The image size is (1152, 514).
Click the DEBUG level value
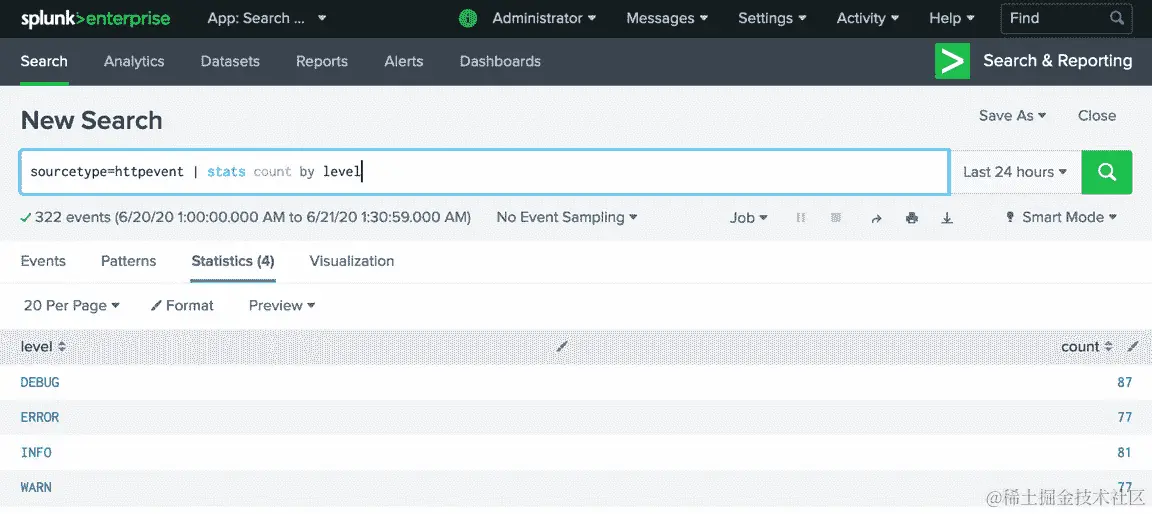point(40,382)
